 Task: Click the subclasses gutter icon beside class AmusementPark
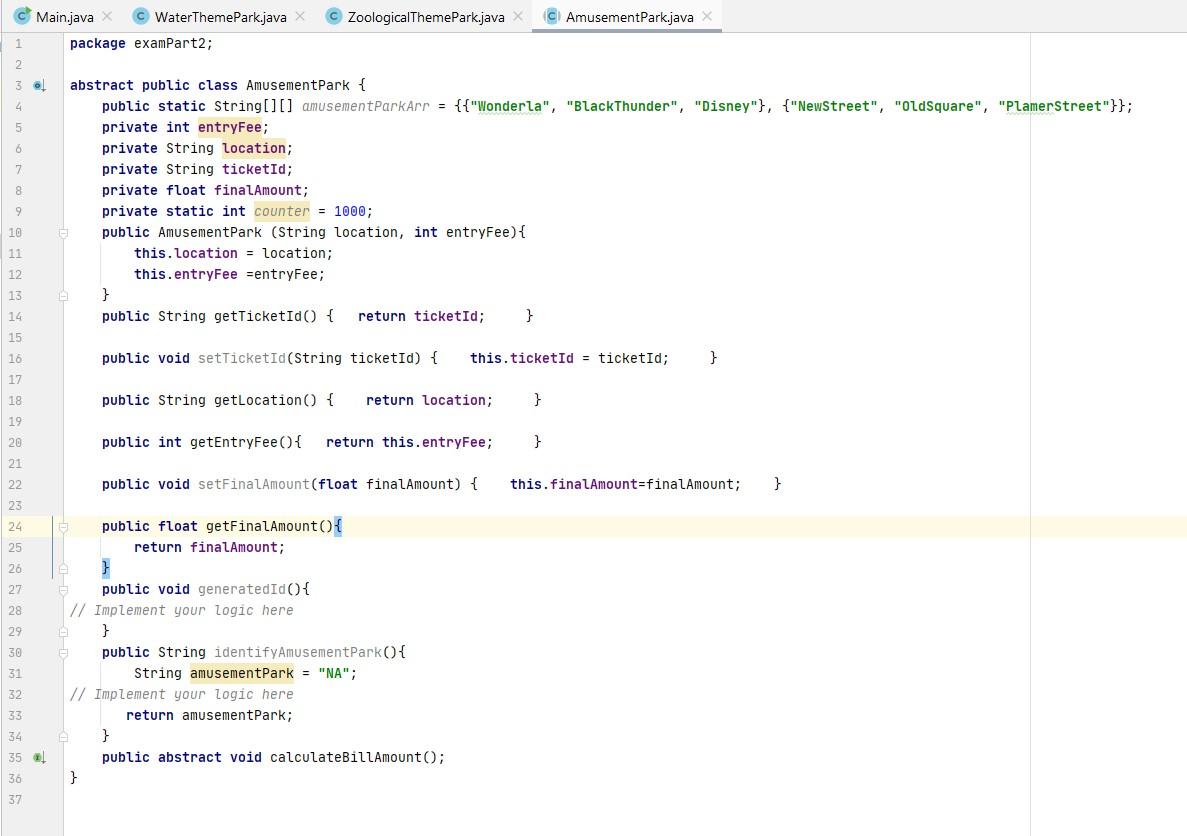point(39,86)
